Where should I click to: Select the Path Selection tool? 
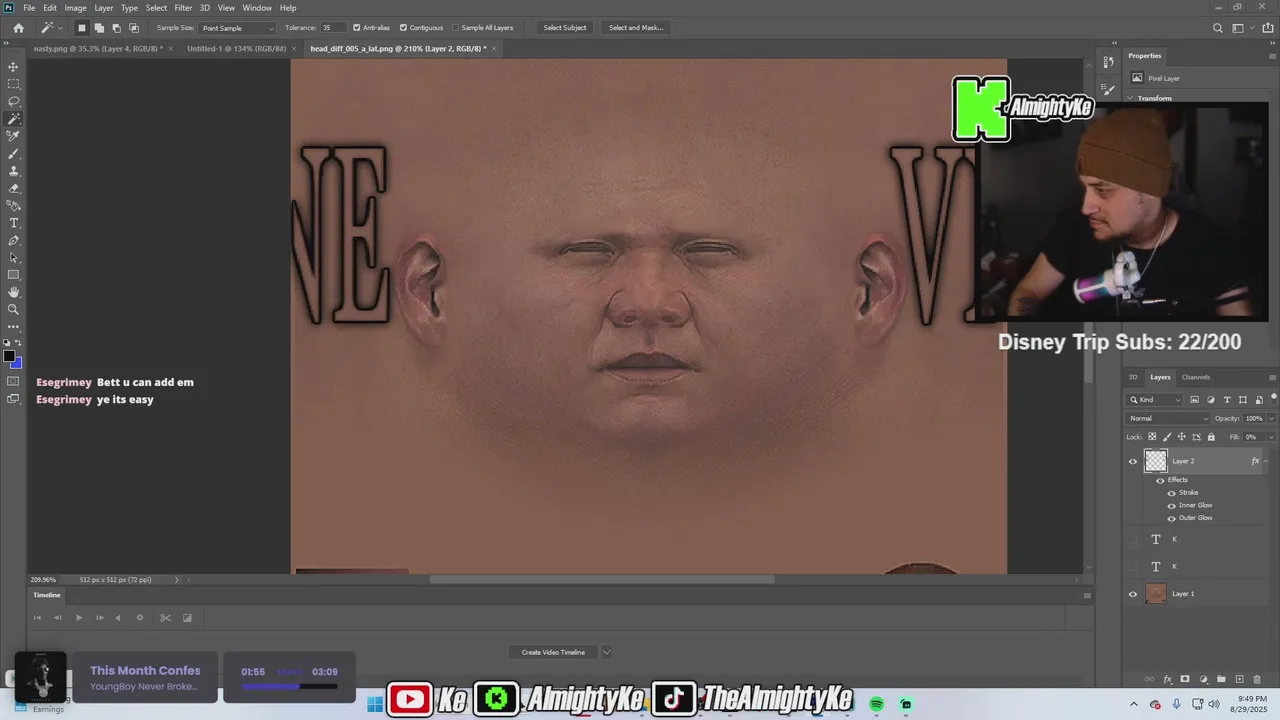coord(14,258)
